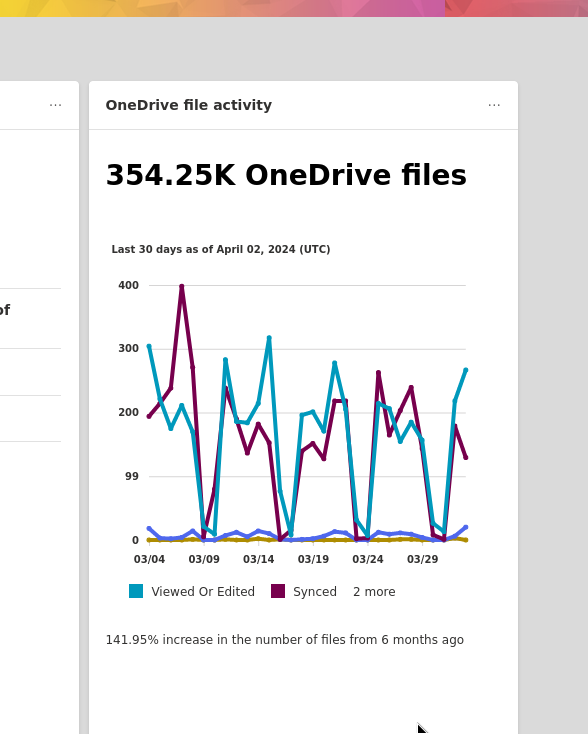Image resolution: width=588 pixels, height=734 pixels.
Task: Select the 354.25K OneDrive files headline
Action: pos(286,175)
